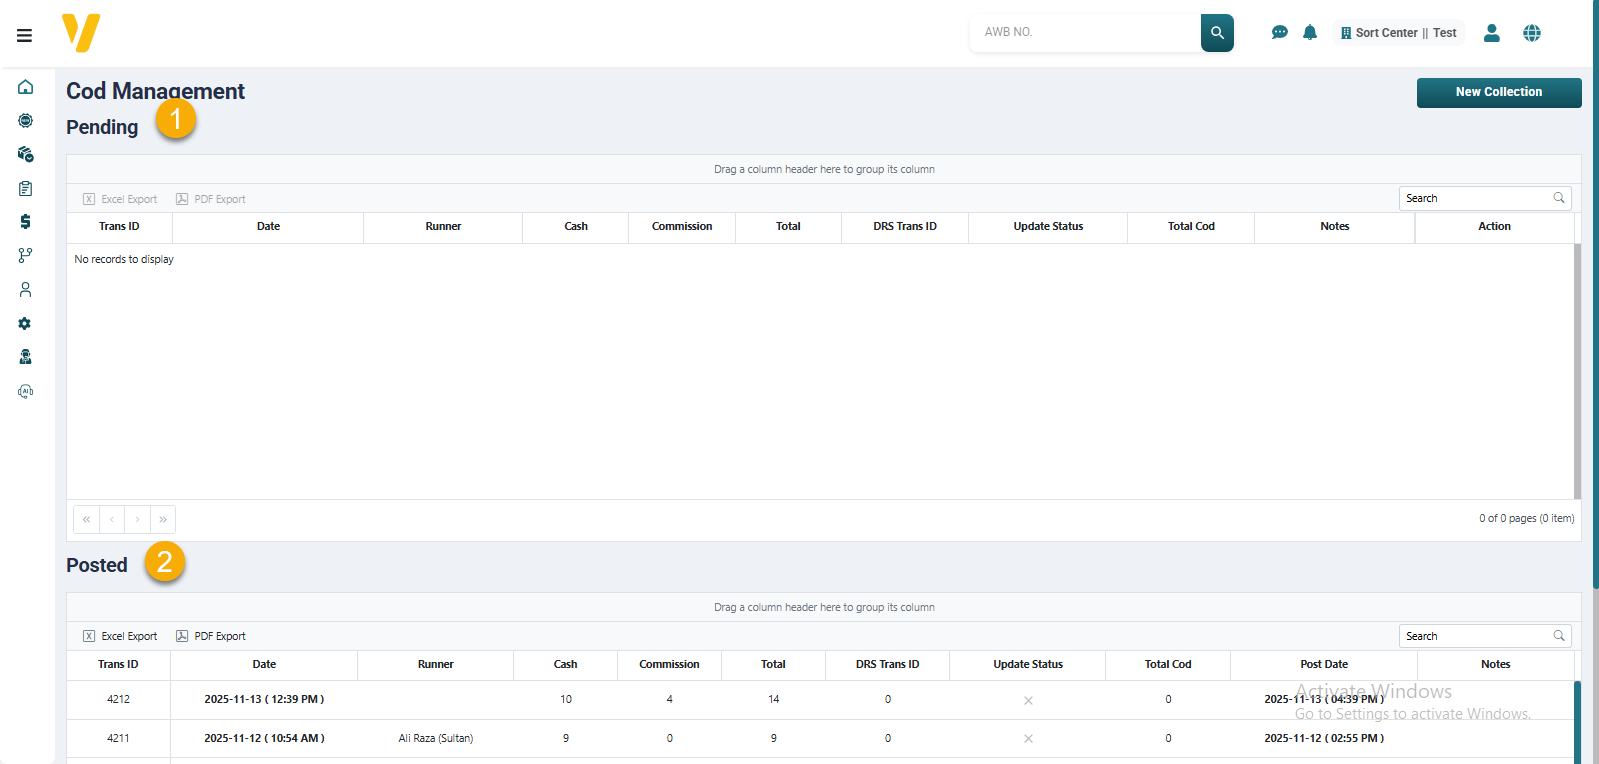Viewport: 1599px width, 764px height.
Task: Open the notifications bell
Action: point(1310,33)
